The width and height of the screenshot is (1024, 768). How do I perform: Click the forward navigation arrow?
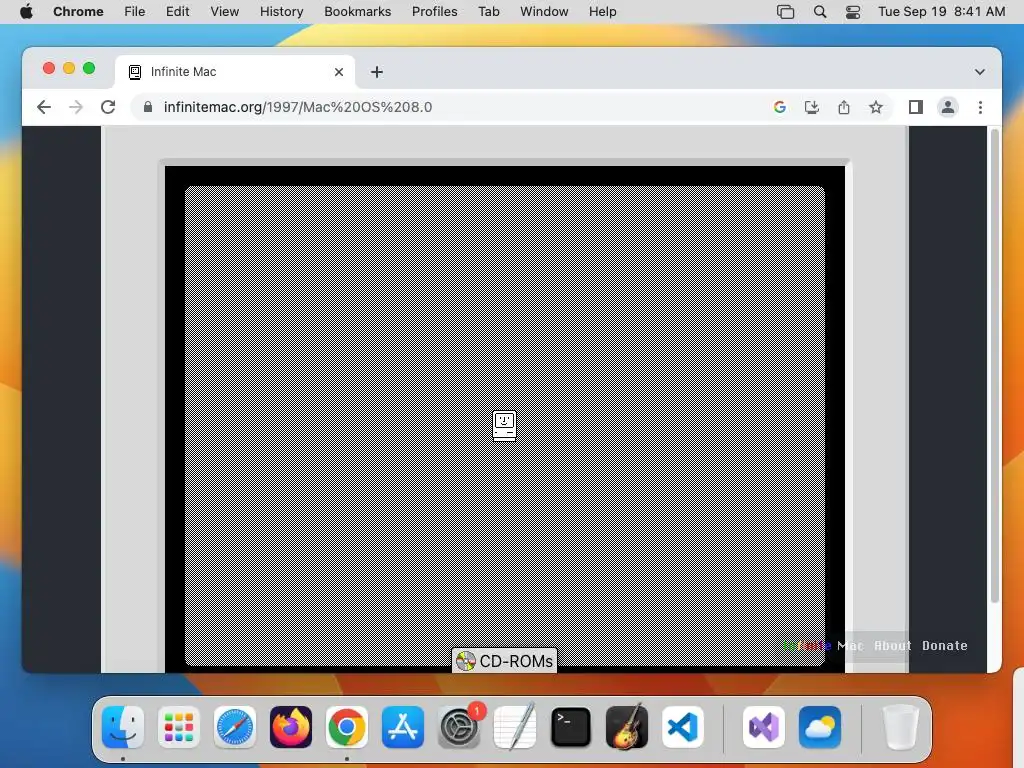(x=76, y=107)
